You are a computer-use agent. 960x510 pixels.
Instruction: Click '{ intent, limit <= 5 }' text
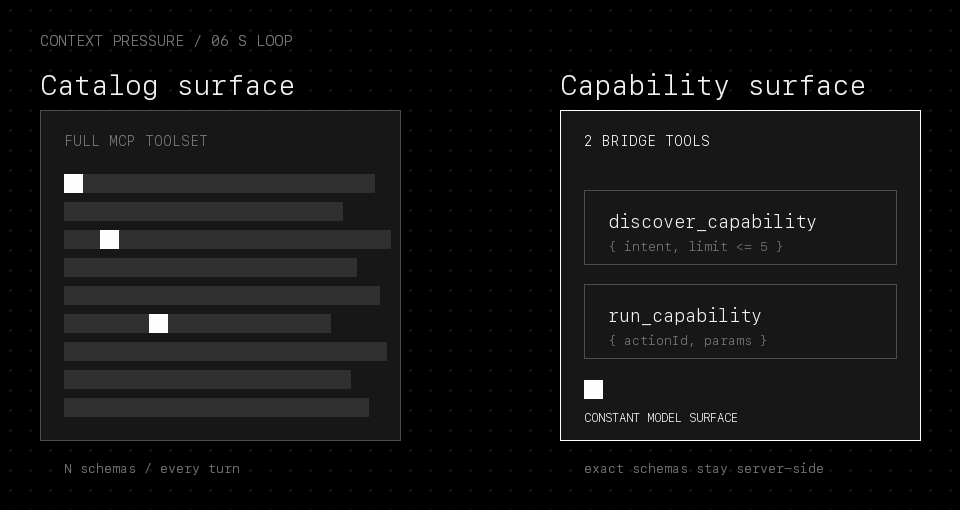[x=696, y=247]
